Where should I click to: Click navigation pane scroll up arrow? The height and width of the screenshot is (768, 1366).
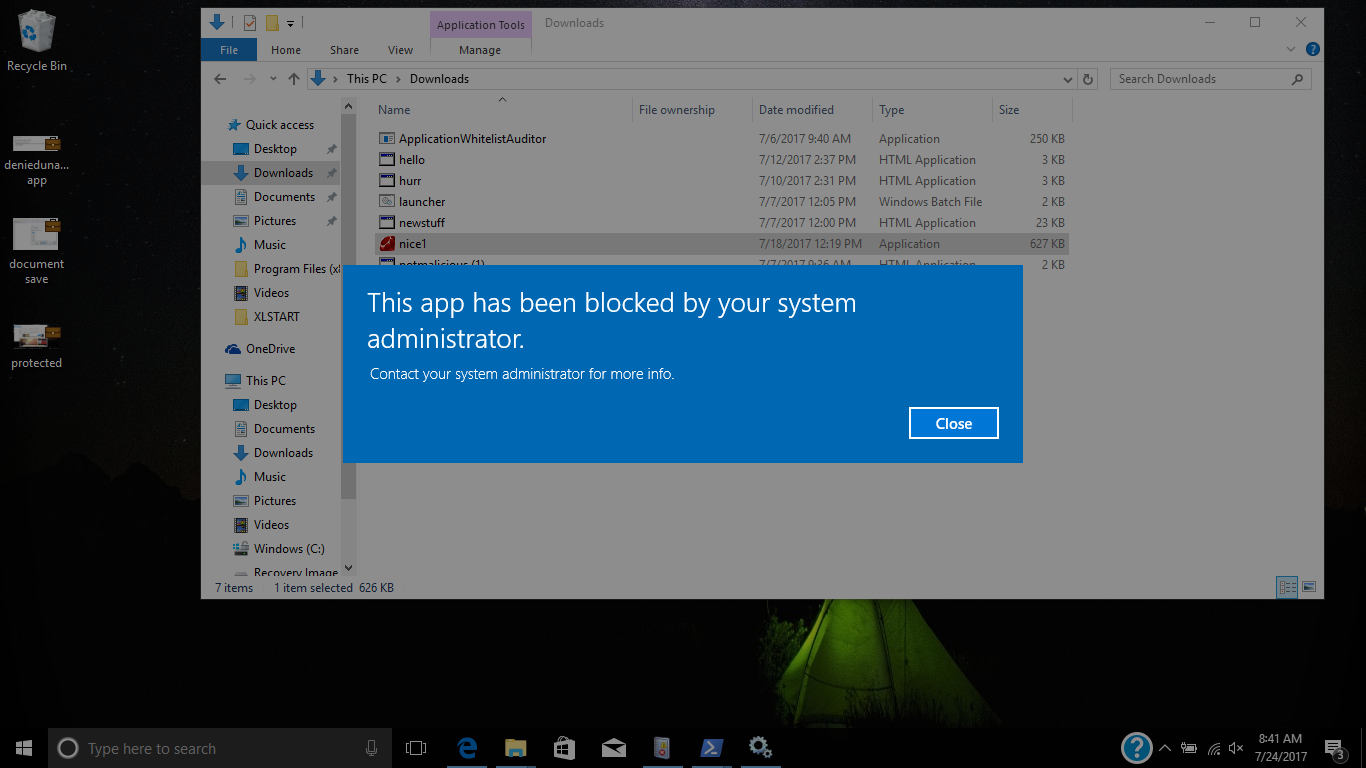[x=348, y=106]
